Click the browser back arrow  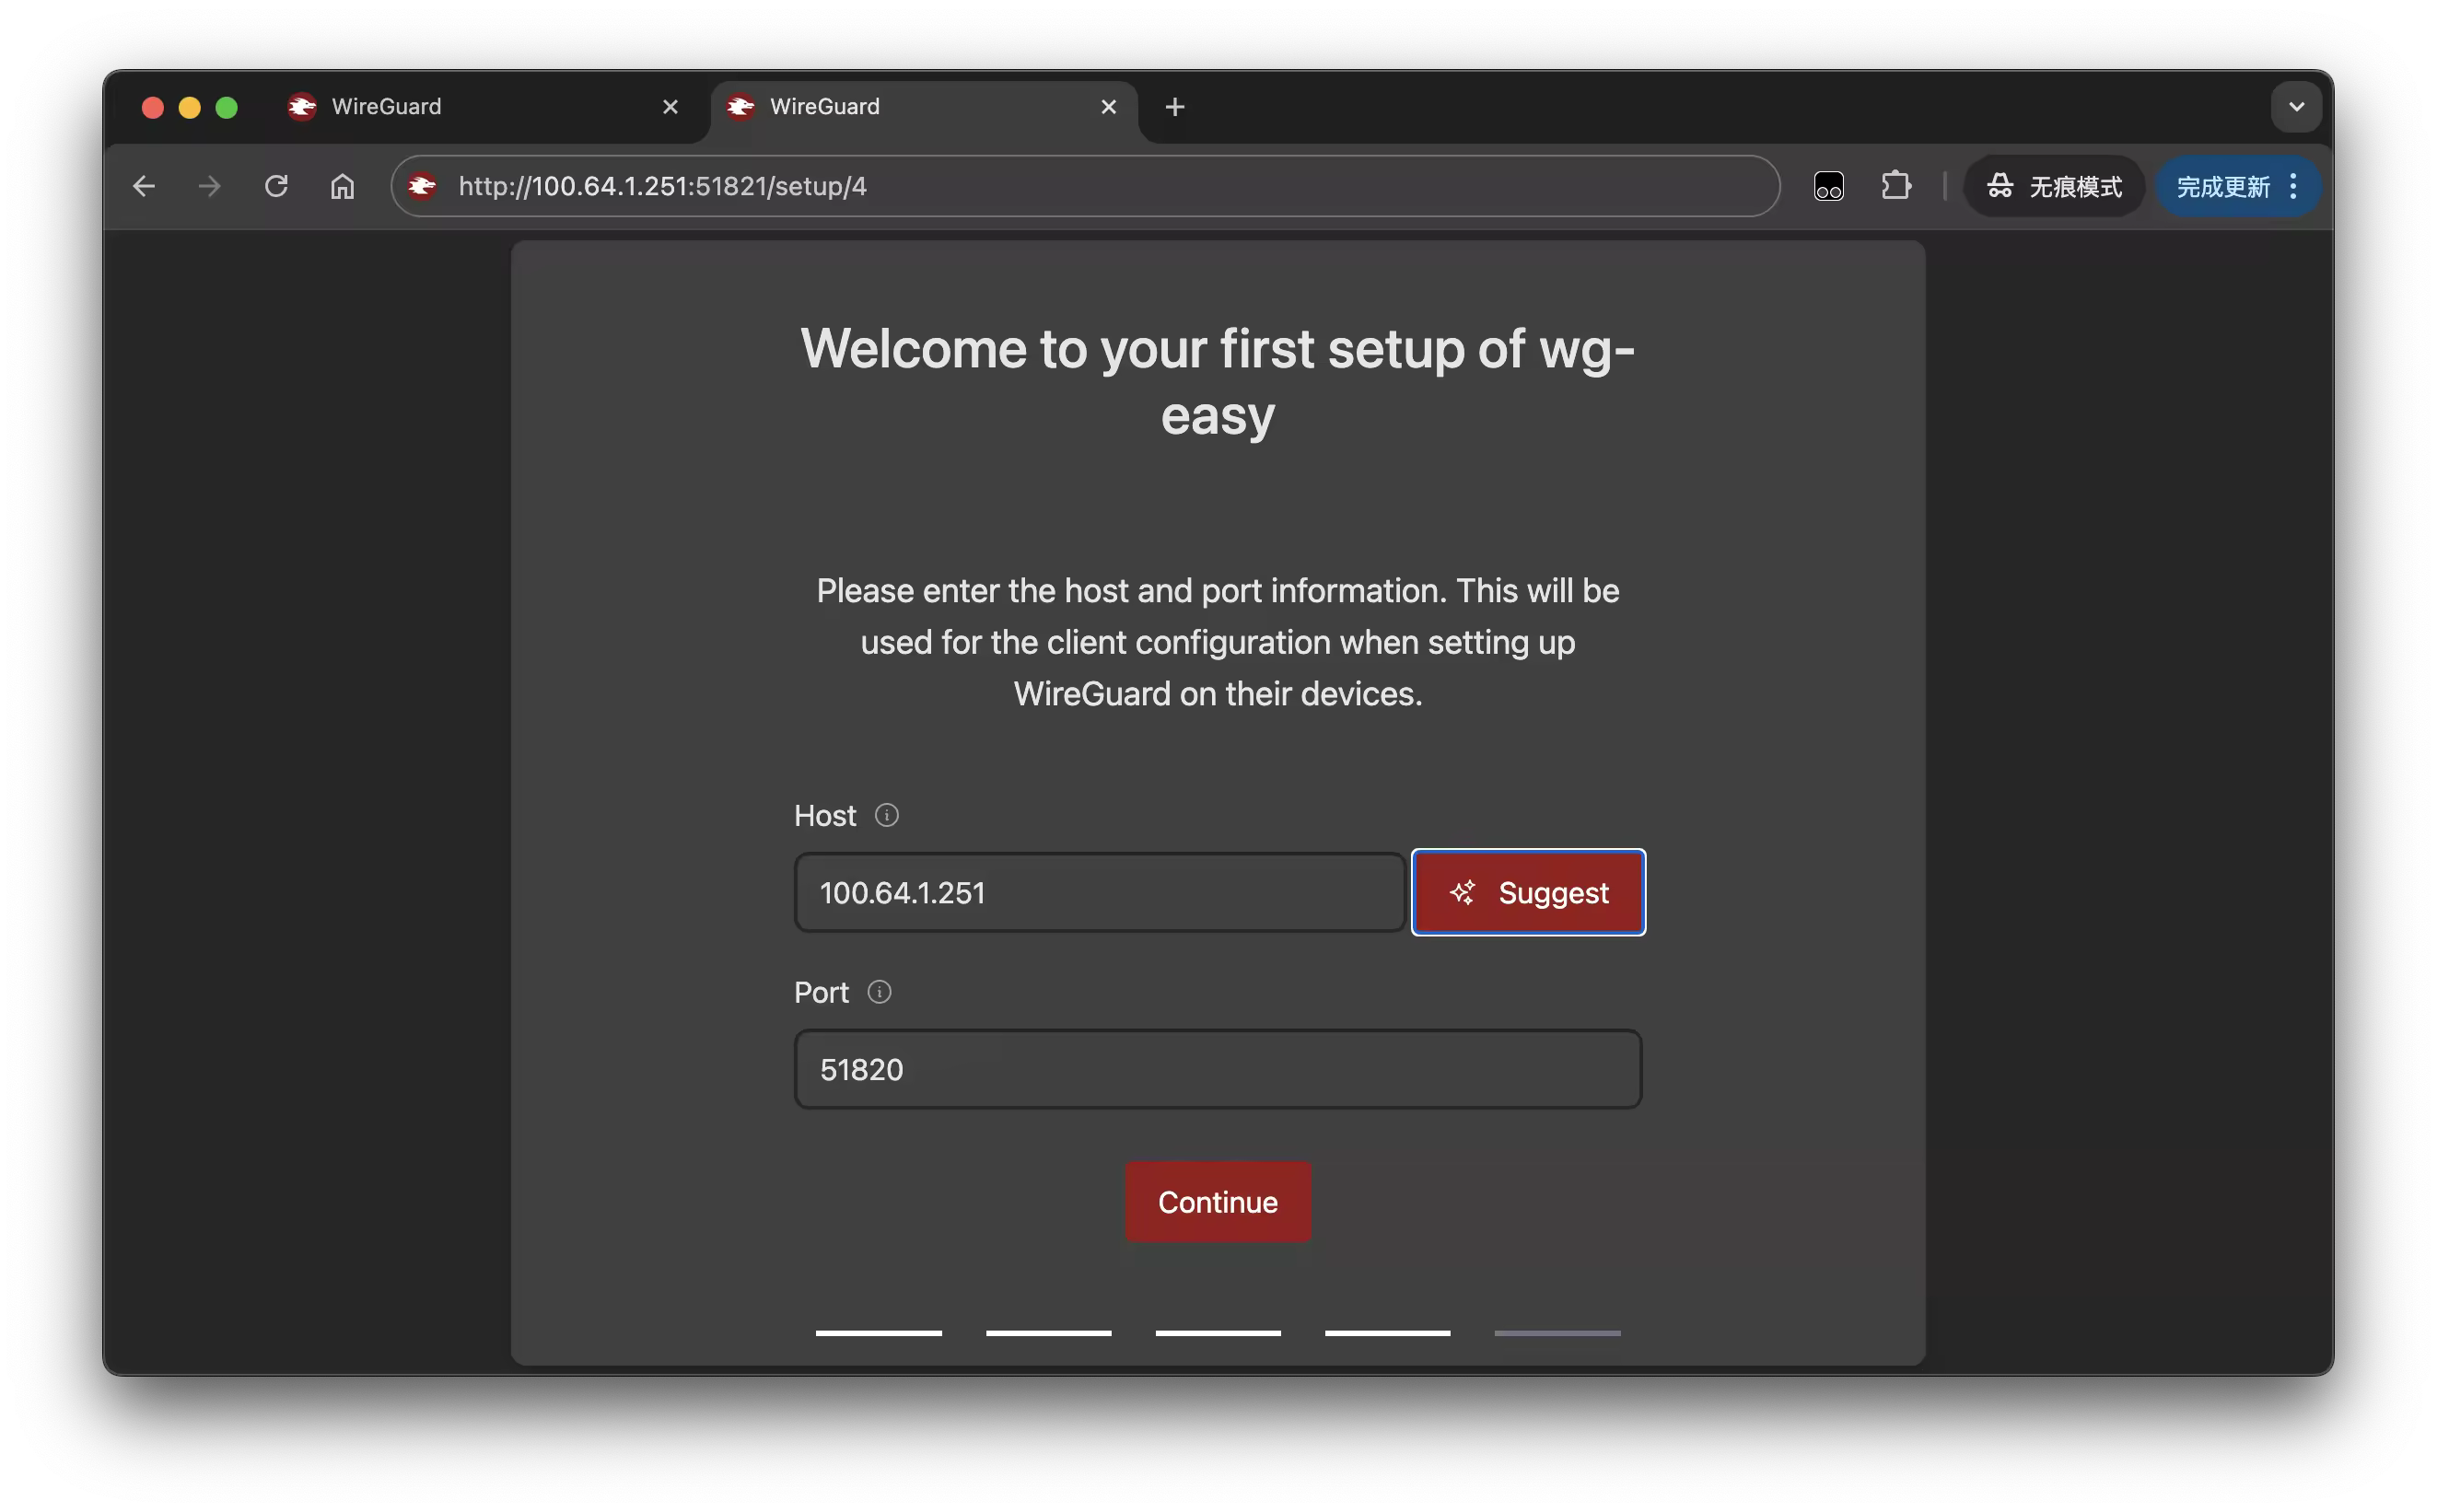point(144,186)
